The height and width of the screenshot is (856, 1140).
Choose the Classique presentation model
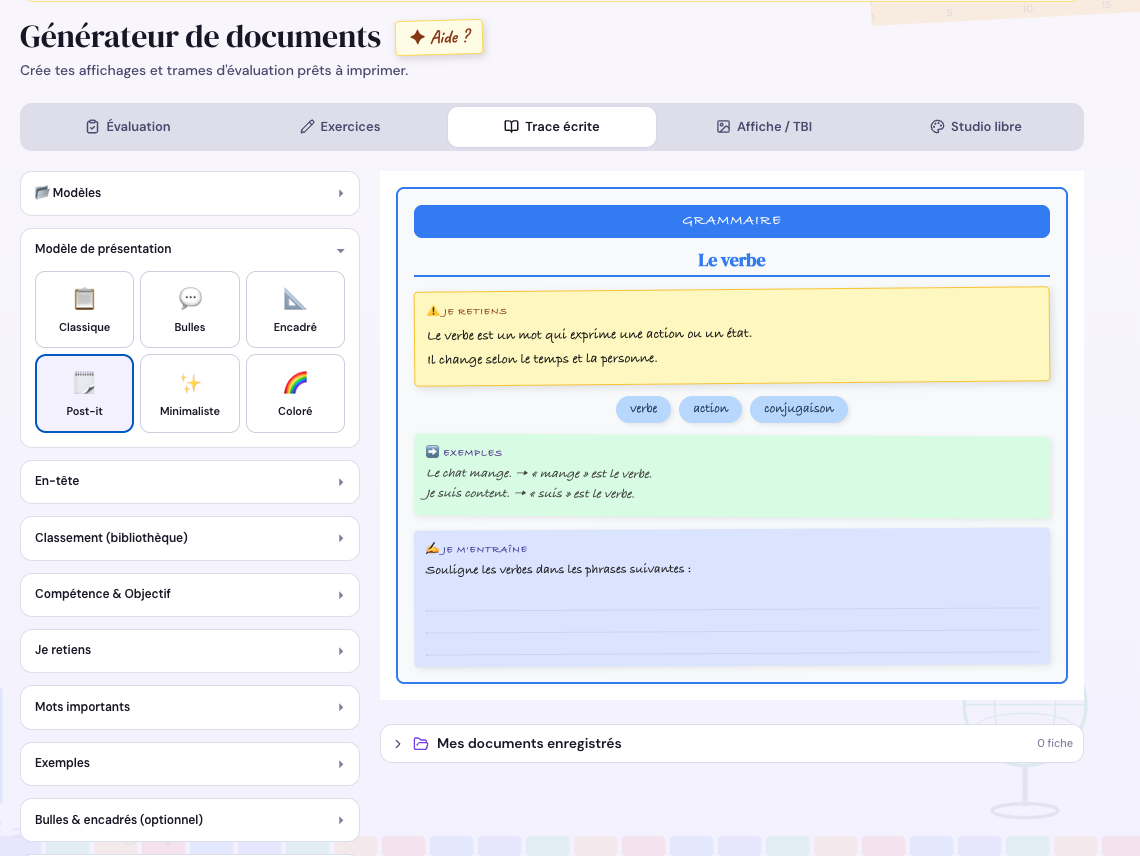(x=84, y=310)
